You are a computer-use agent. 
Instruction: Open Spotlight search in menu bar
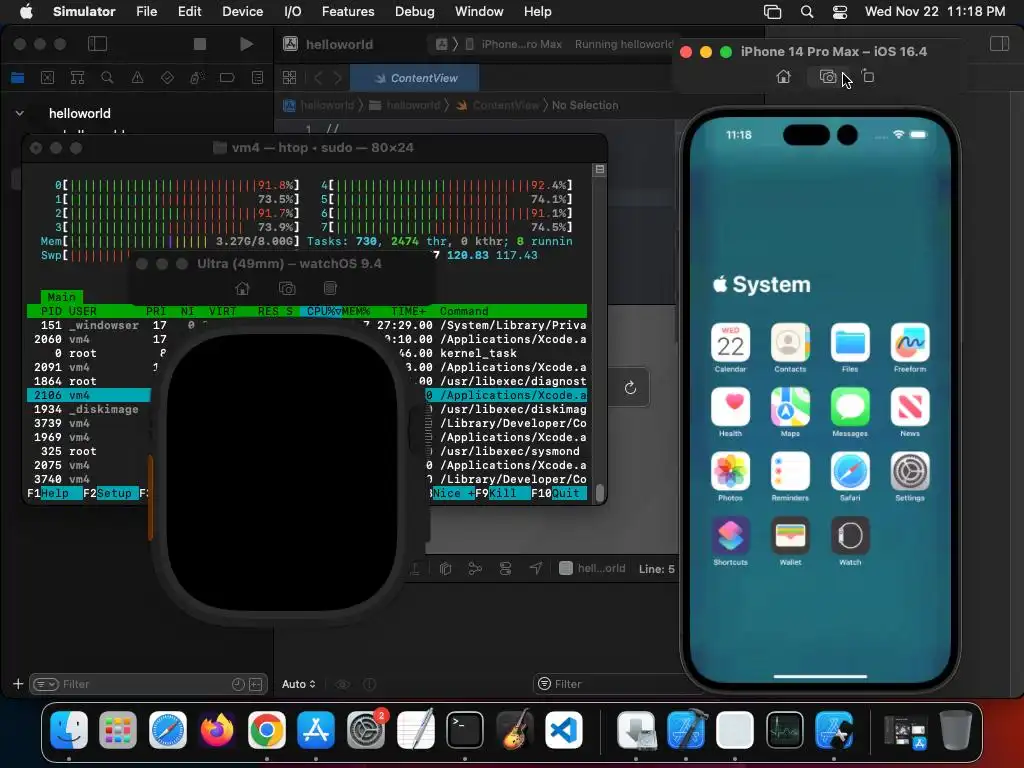click(x=807, y=11)
